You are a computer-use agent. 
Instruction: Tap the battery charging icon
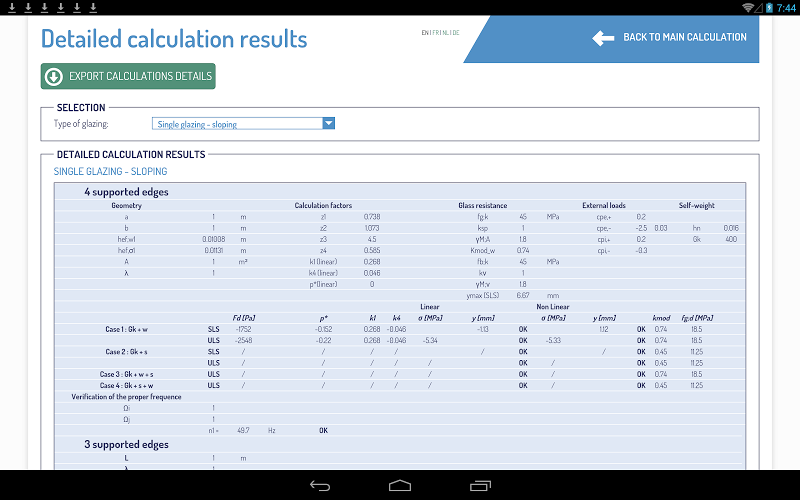pyautogui.click(x=769, y=7)
